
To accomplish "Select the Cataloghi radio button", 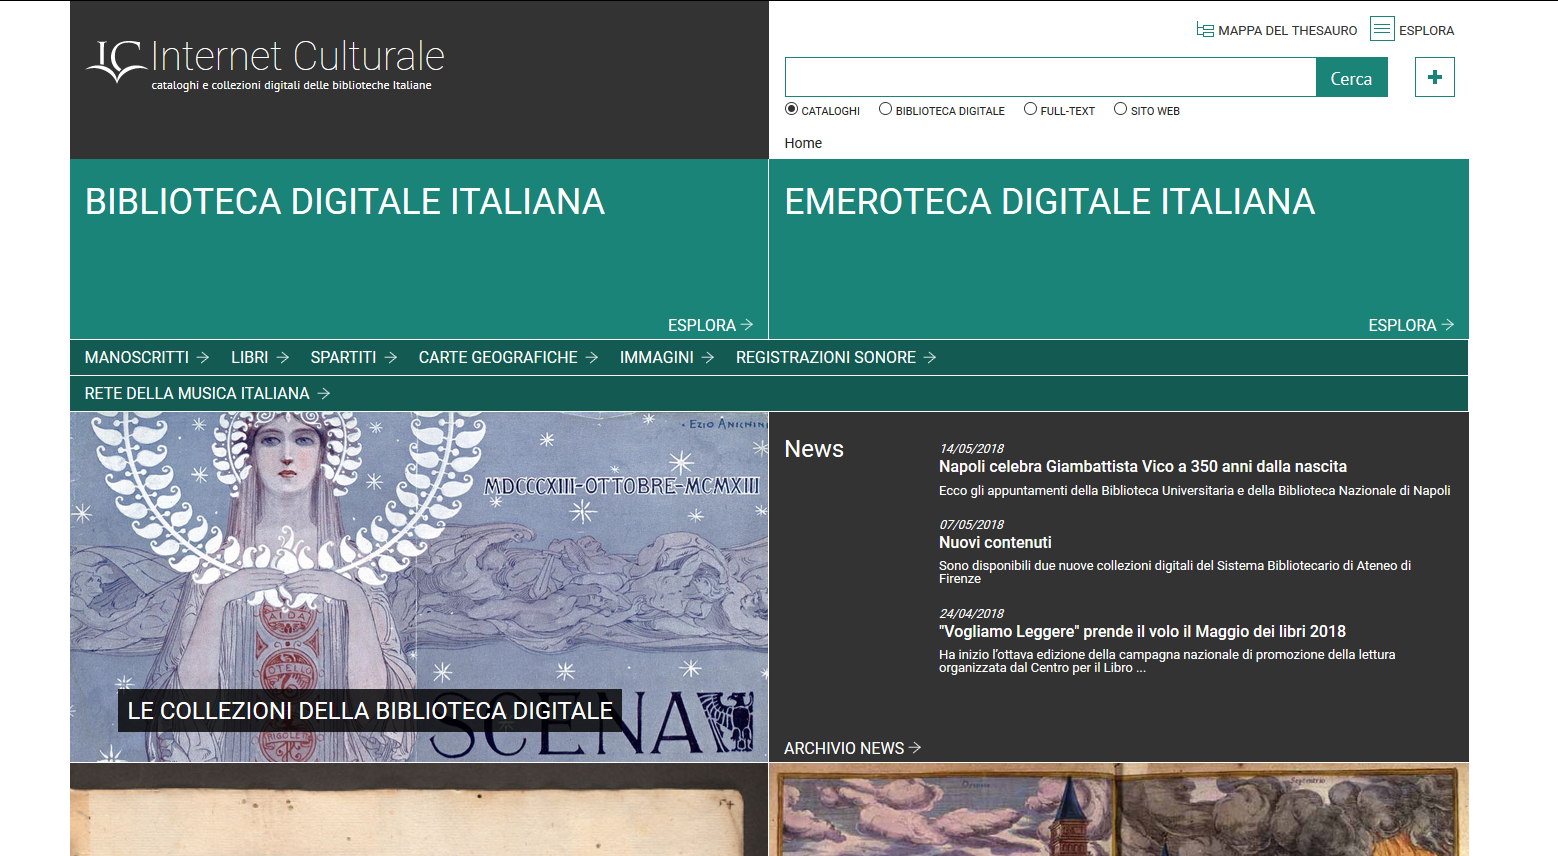I will pyautogui.click(x=792, y=109).
